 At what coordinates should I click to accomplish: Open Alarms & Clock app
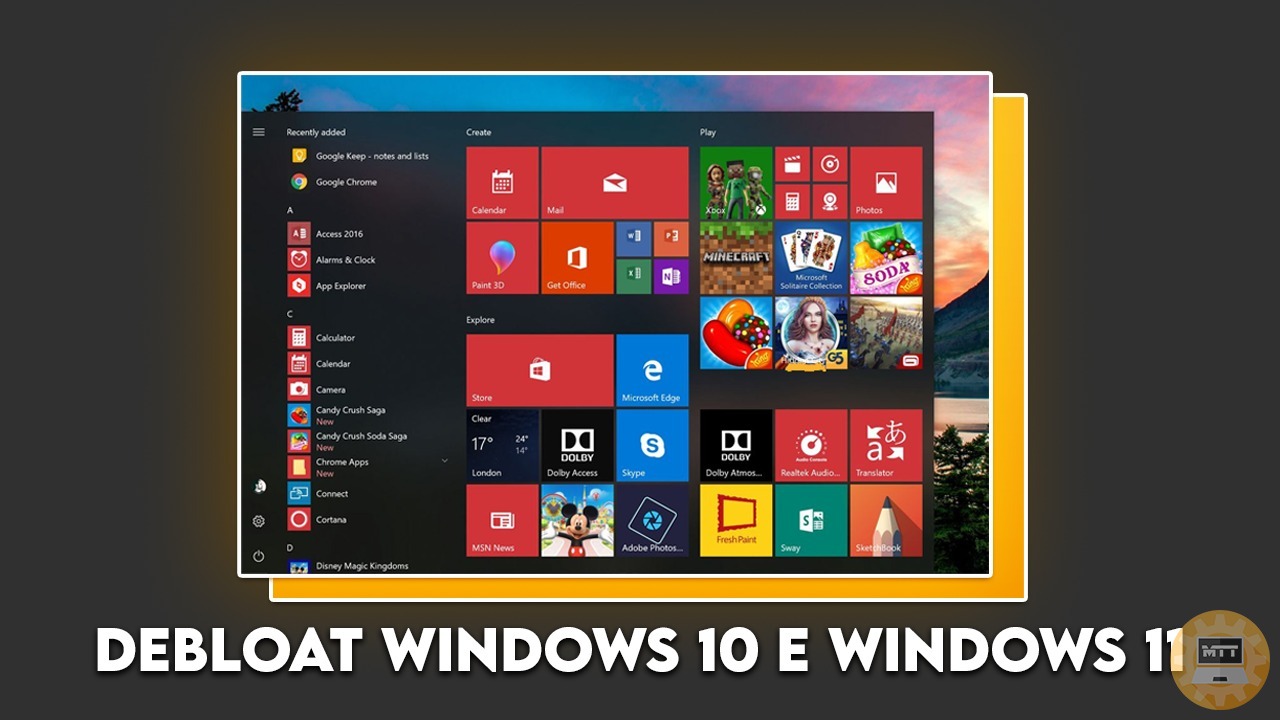coord(333,260)
